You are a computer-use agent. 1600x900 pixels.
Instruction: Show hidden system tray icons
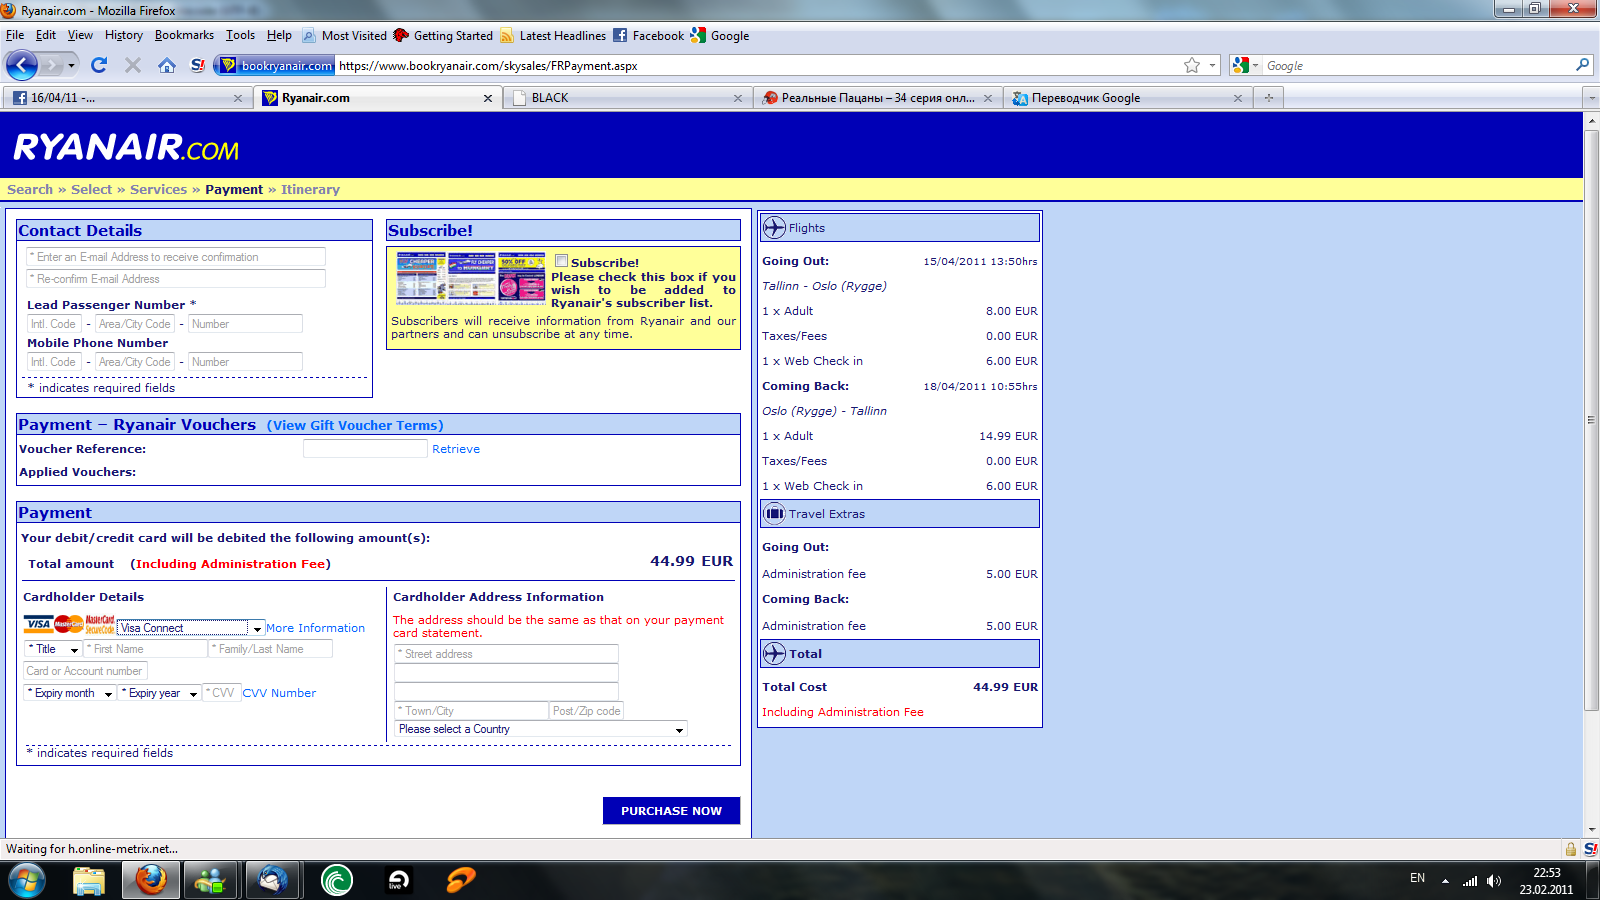click(1445, 881)
